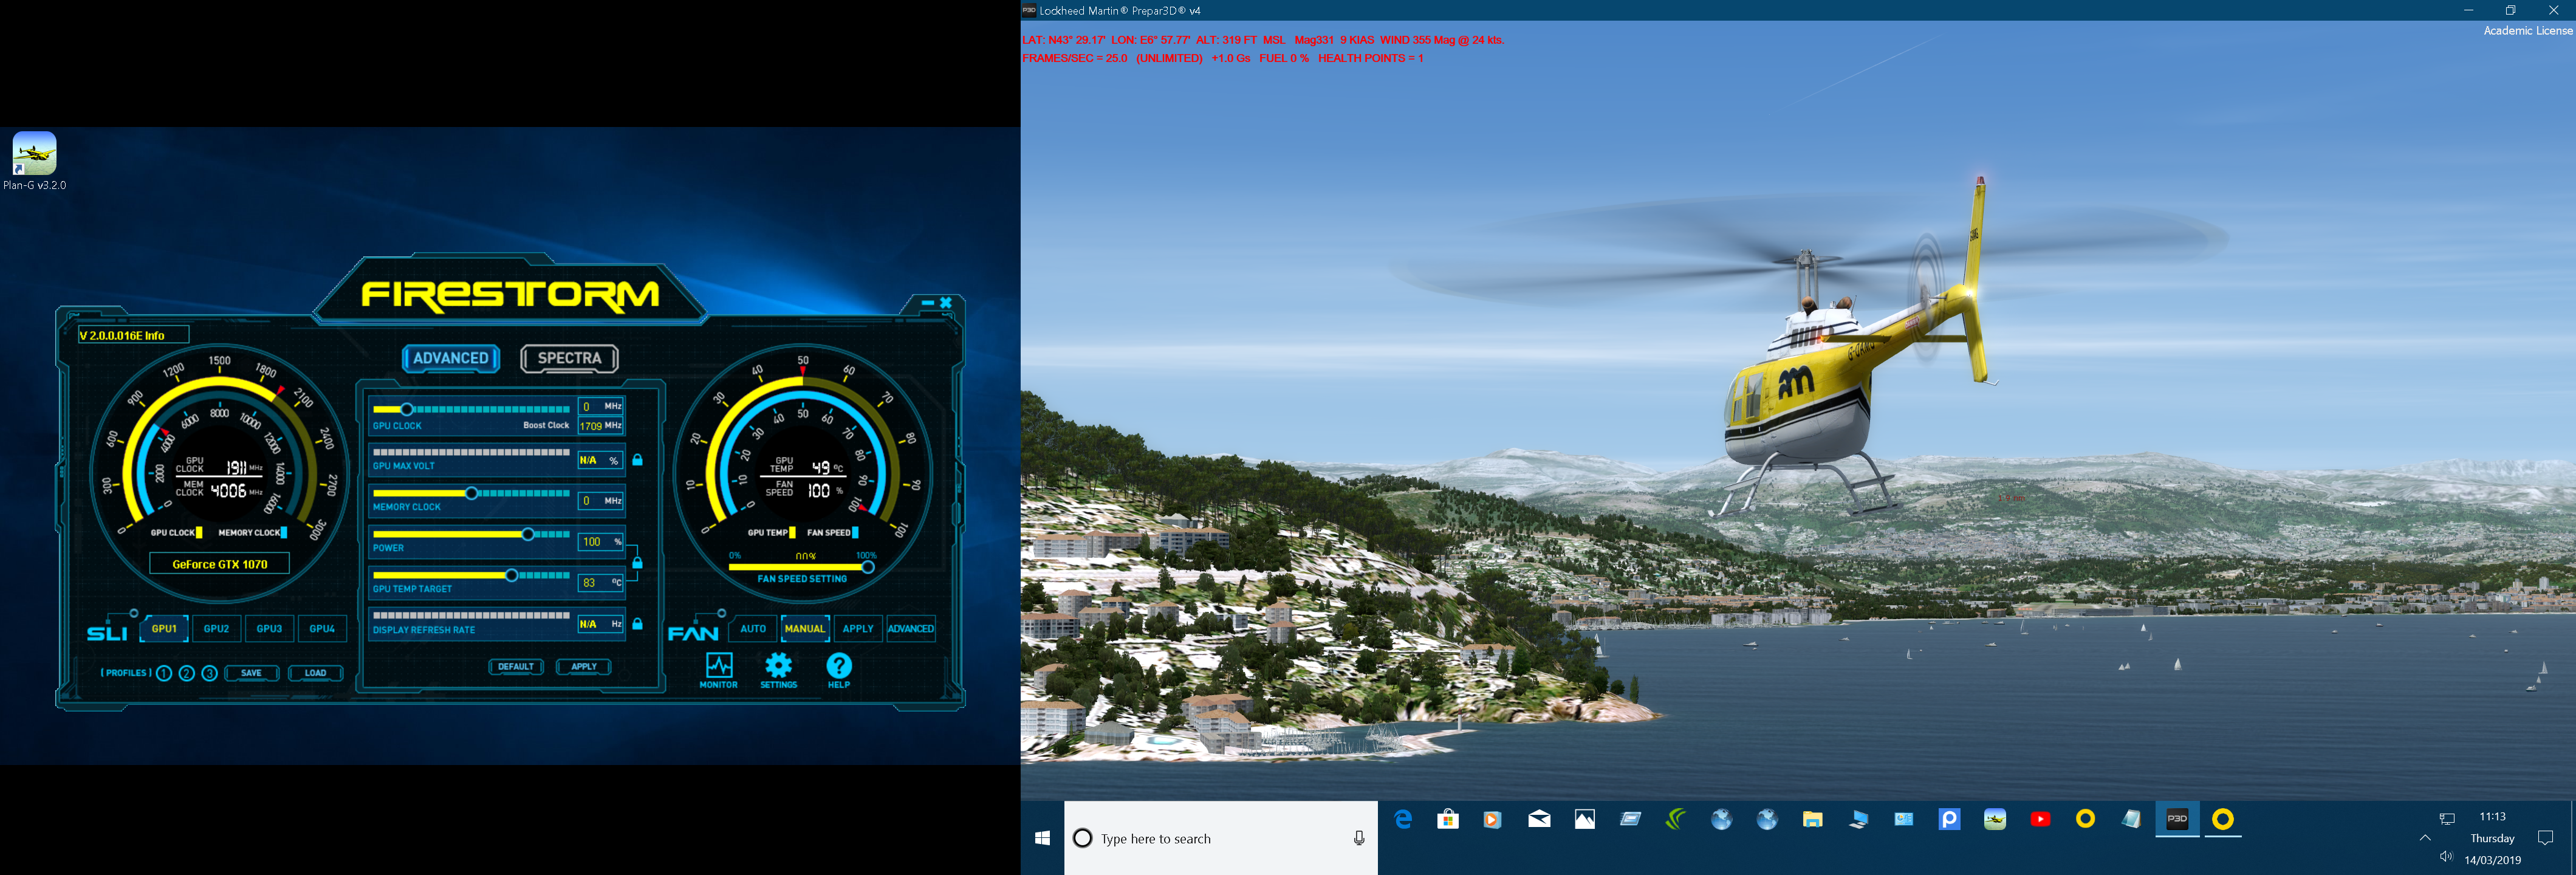This screenshot has height=875, width=2576.
Task: Select the GPU2 button
Action: point(216,629)
